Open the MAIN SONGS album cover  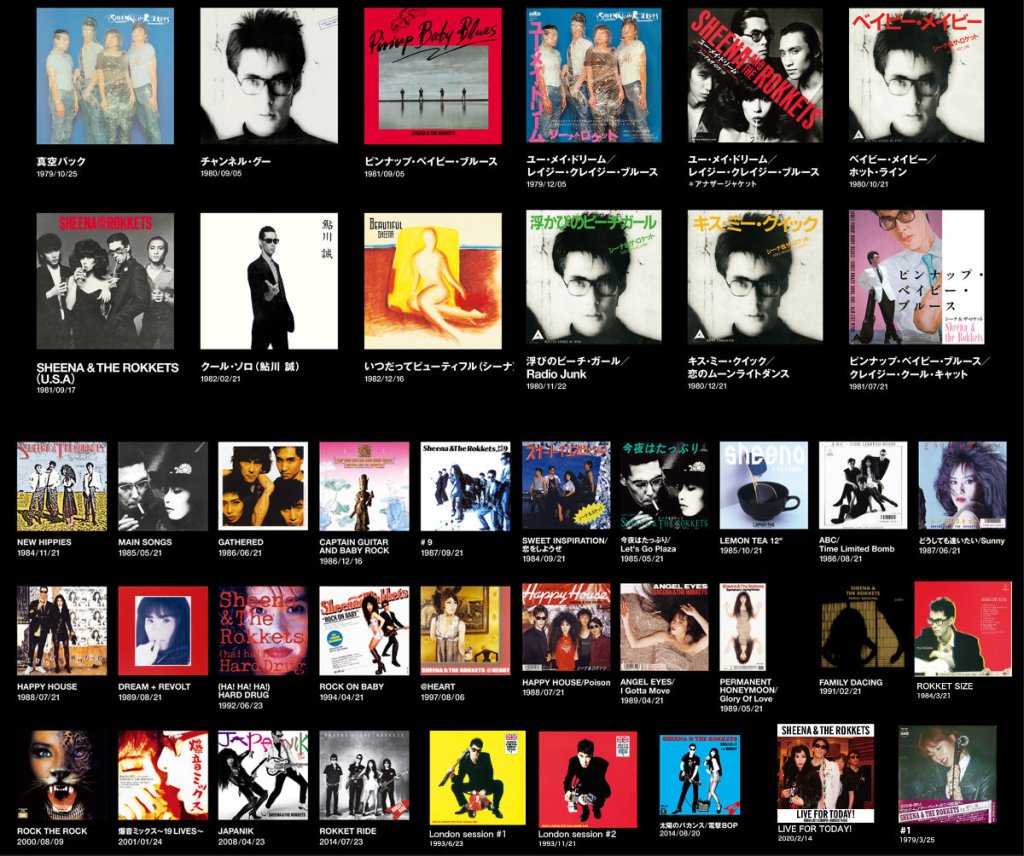163,486
